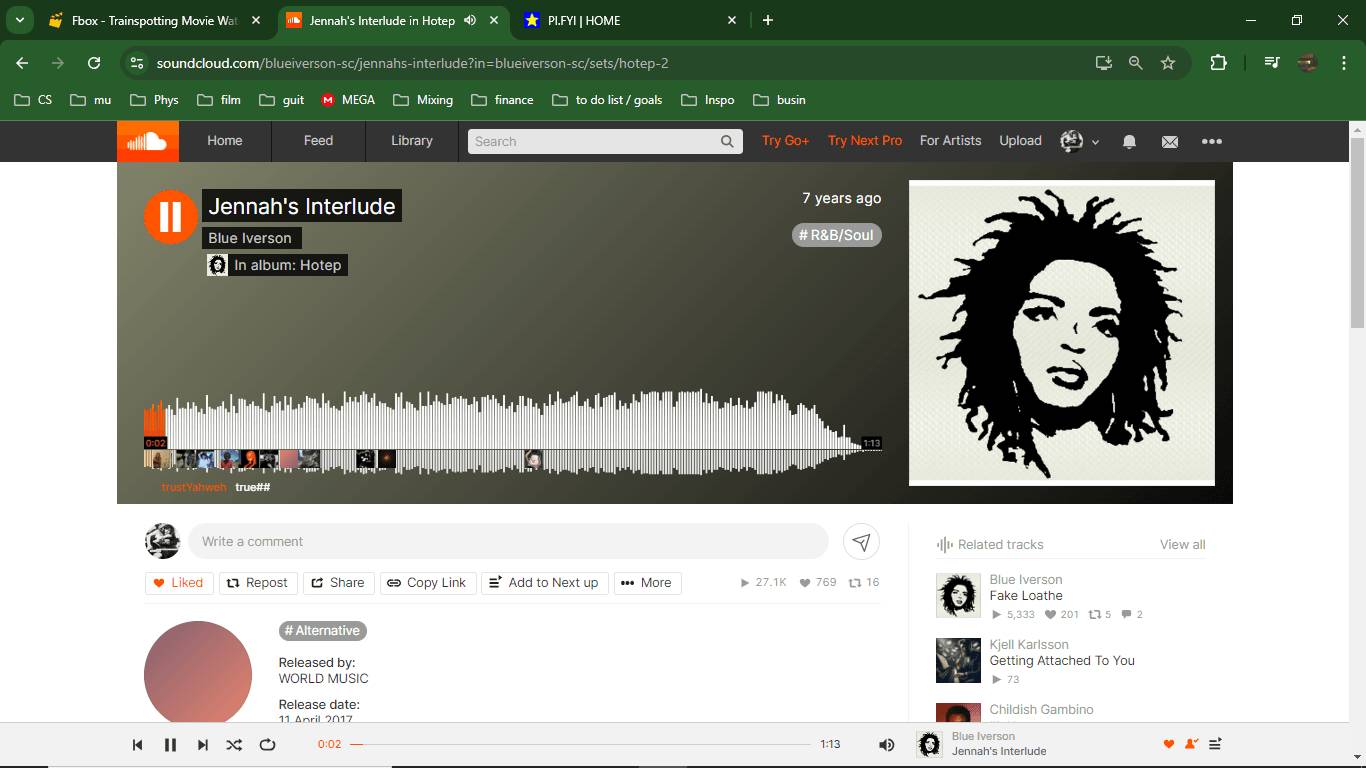Image resolution: width=1366 pixels, height=768 pixels.
Task: Close the Fbox Trainspotting tab
Action: click(256, 20)
